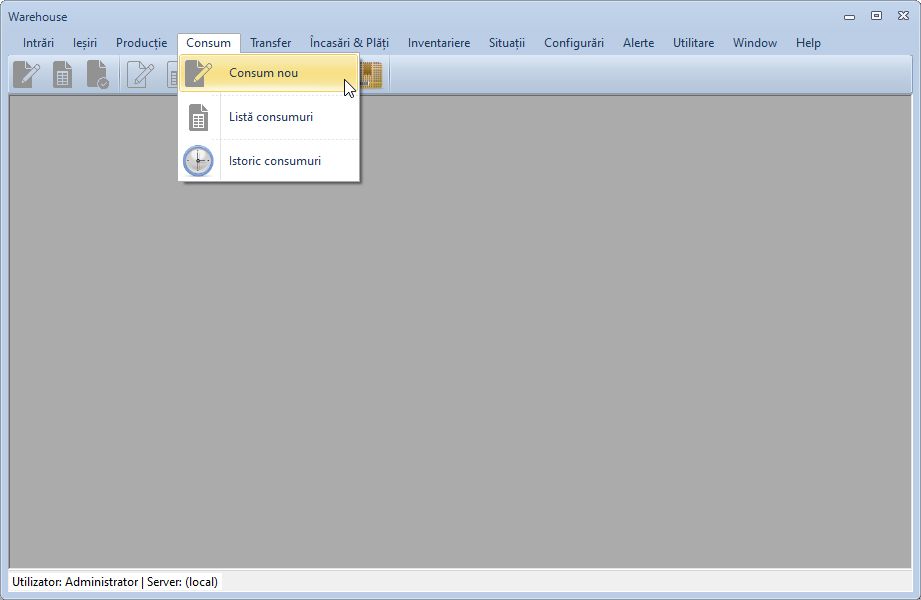The image size is (921, 600).
Task: Choose Listă consumuri from the dropdown
Action: (x=270, y=117)
